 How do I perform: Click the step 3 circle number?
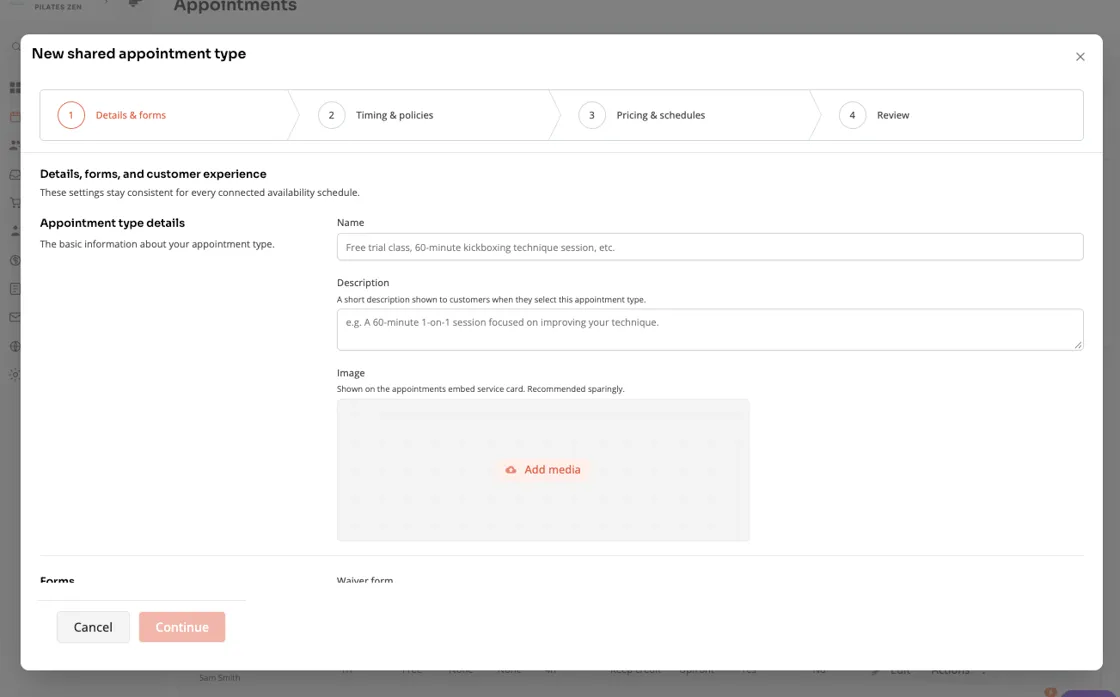(591, 115)
